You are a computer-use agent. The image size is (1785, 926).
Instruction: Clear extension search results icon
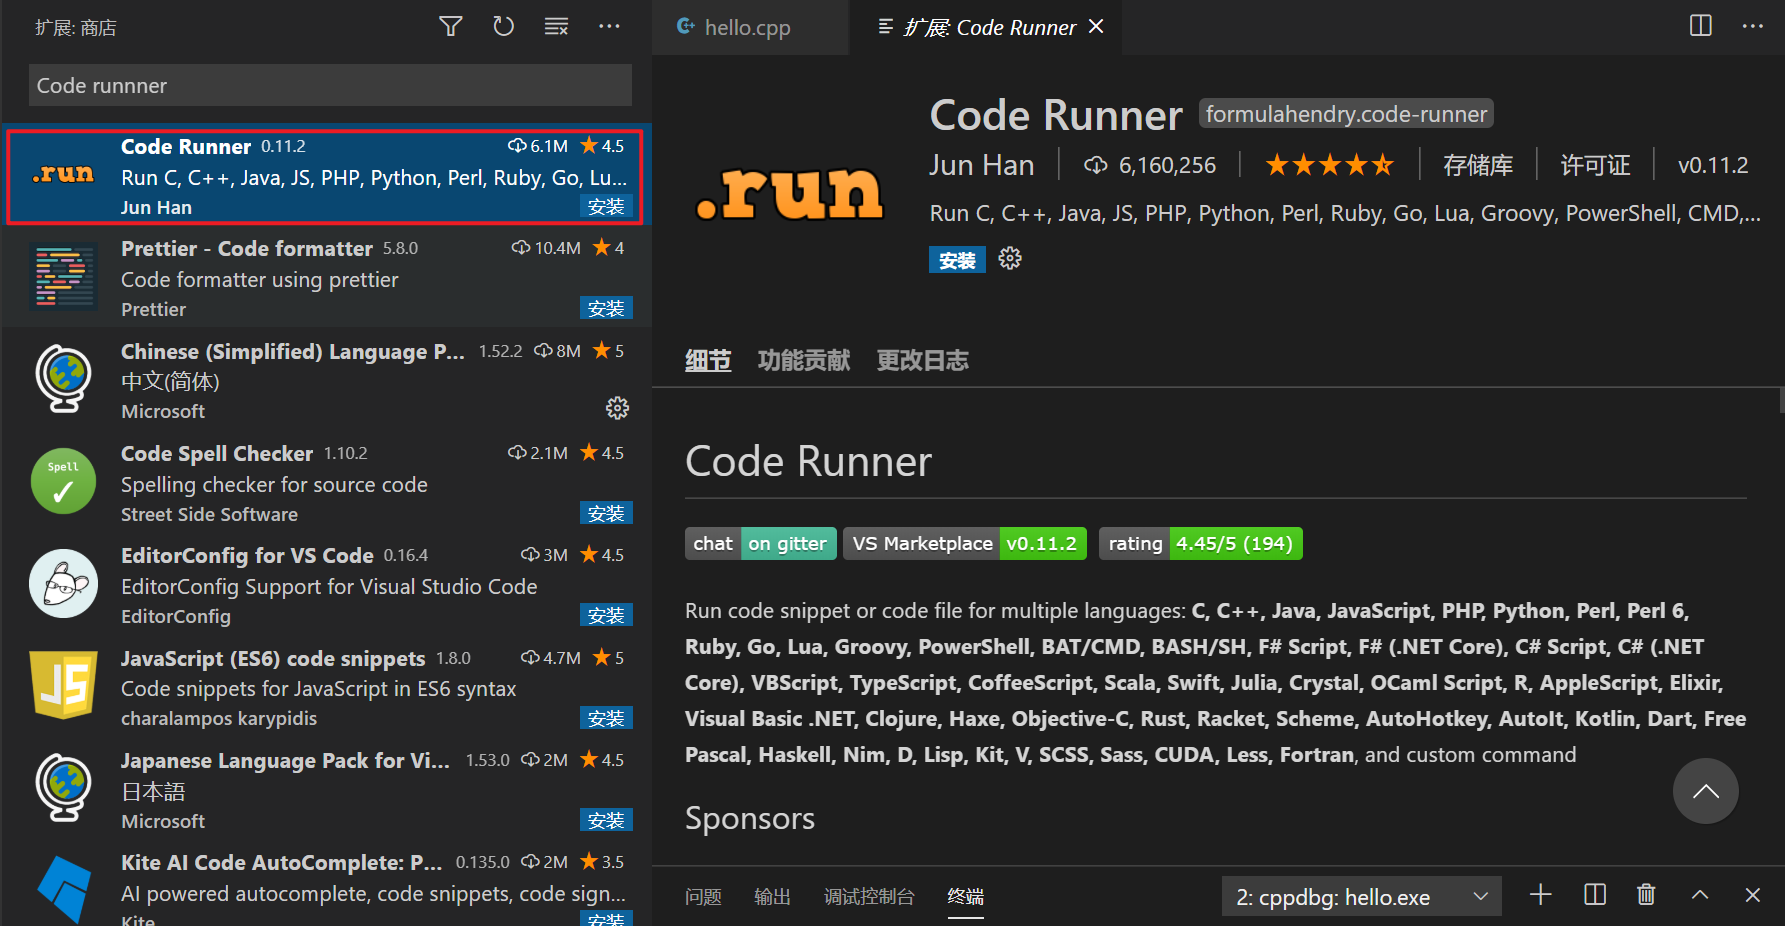556,27
